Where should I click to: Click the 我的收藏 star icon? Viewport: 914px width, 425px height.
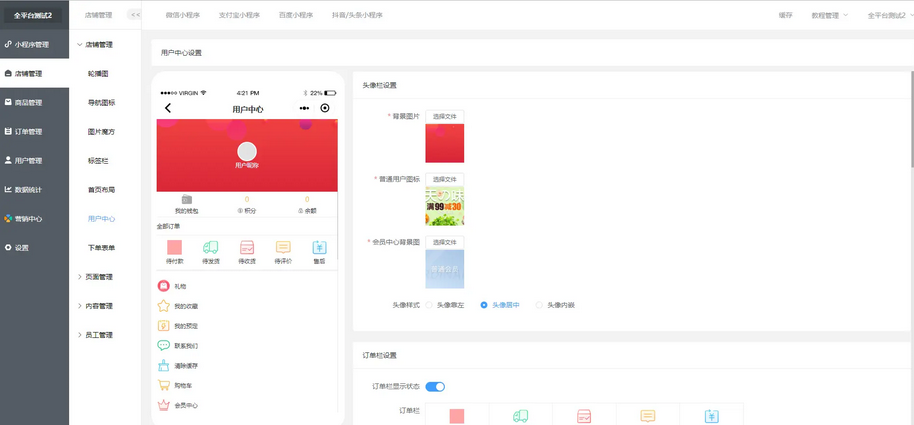coord(163,306)
